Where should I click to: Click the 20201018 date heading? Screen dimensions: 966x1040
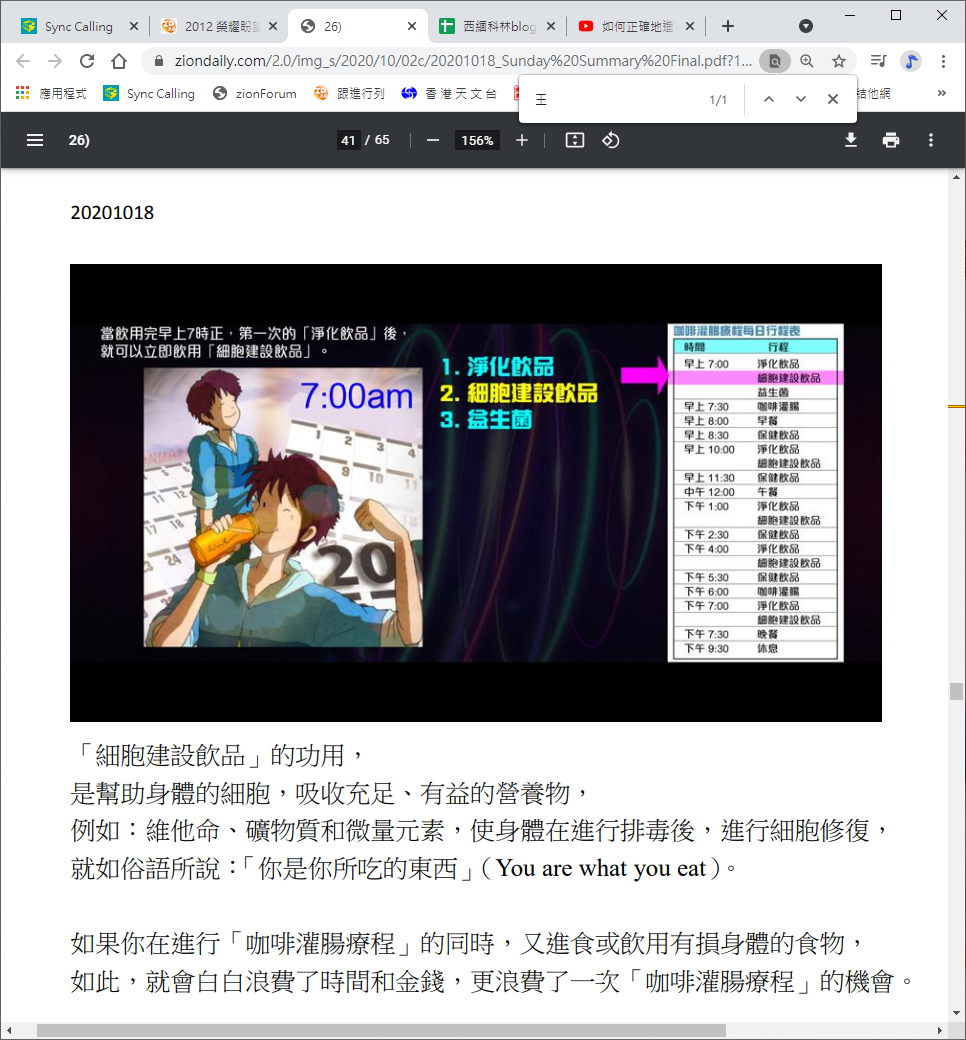(112, 213)
